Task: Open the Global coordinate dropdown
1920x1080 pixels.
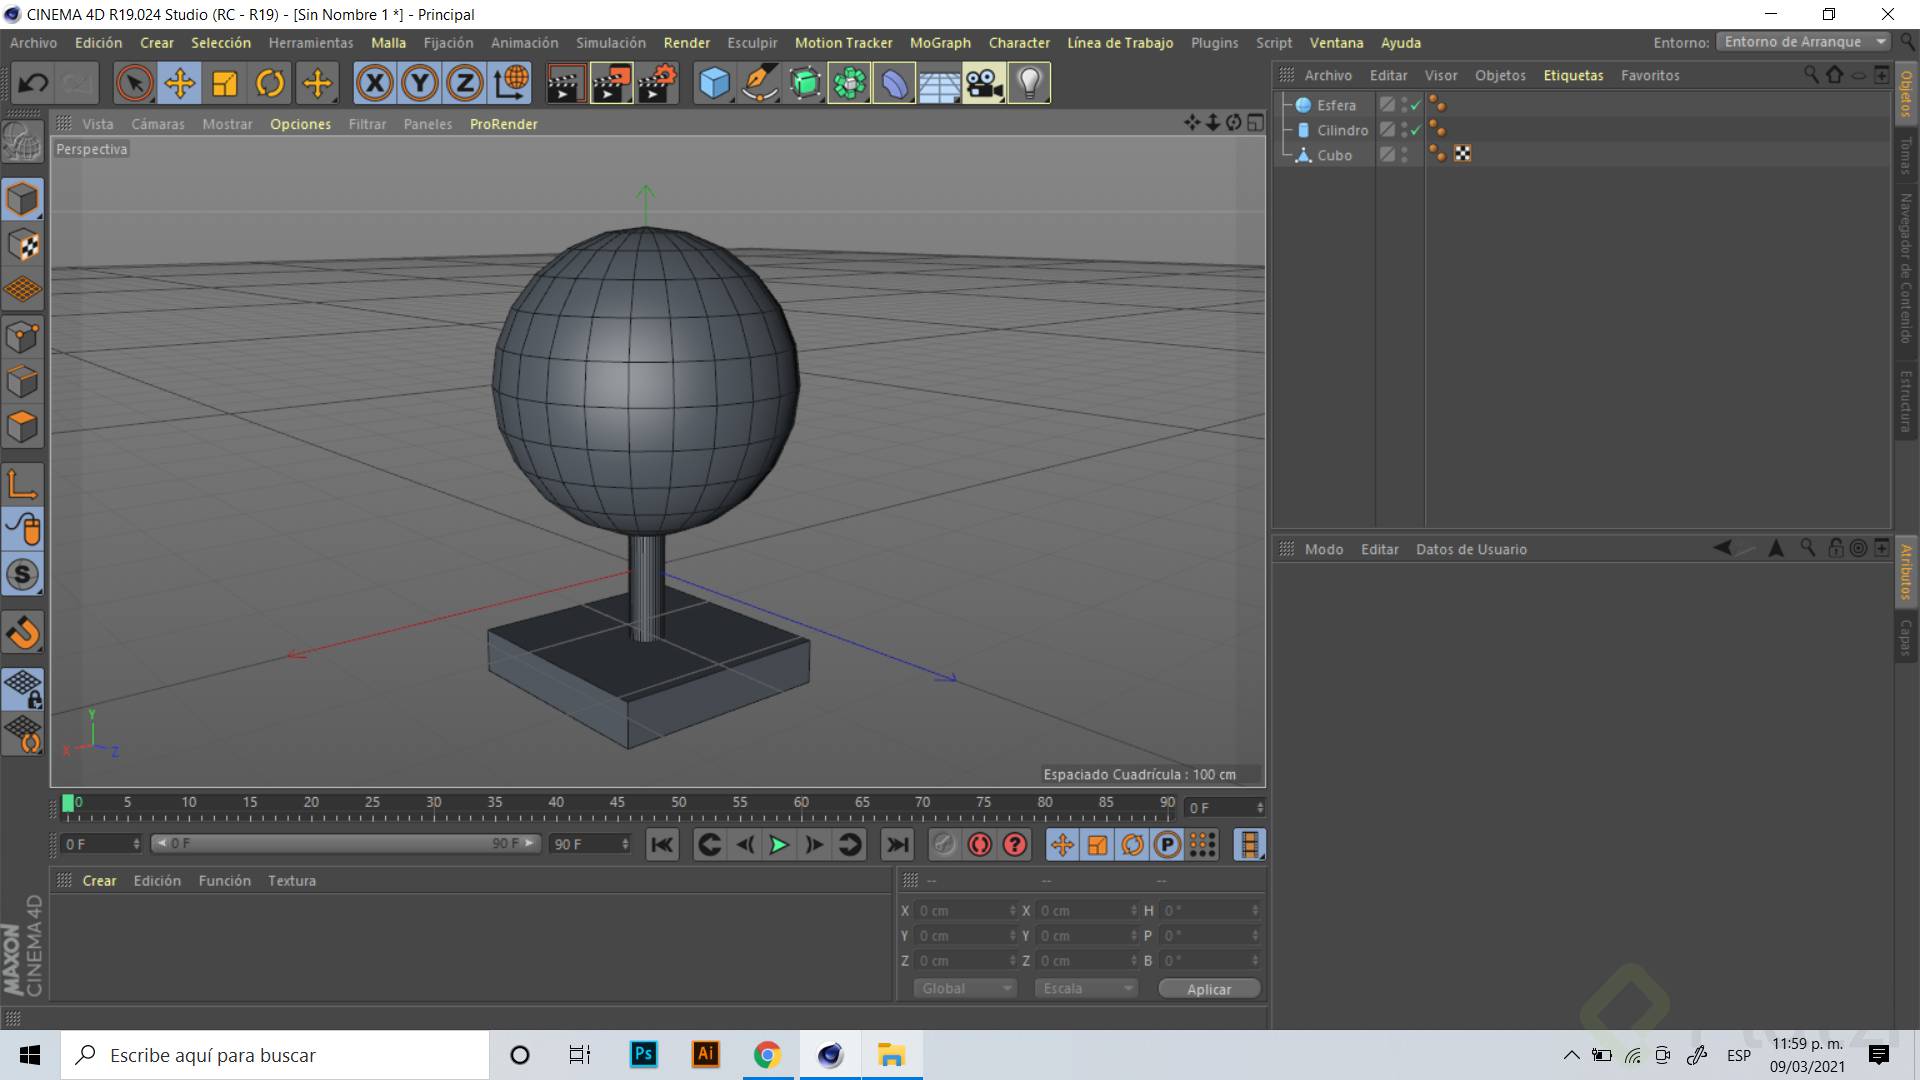Action: pos(964,988)
